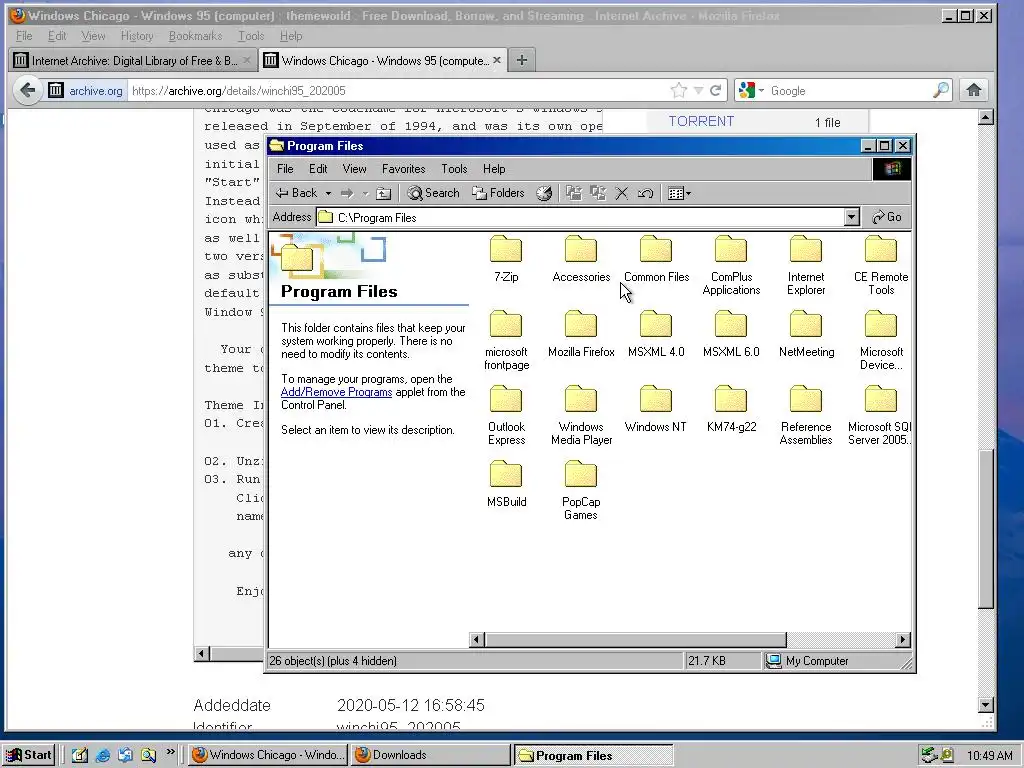The image size is (1024, 768).
Task: Select the ComPlus Applications folder
Action: tap(731, 266)
